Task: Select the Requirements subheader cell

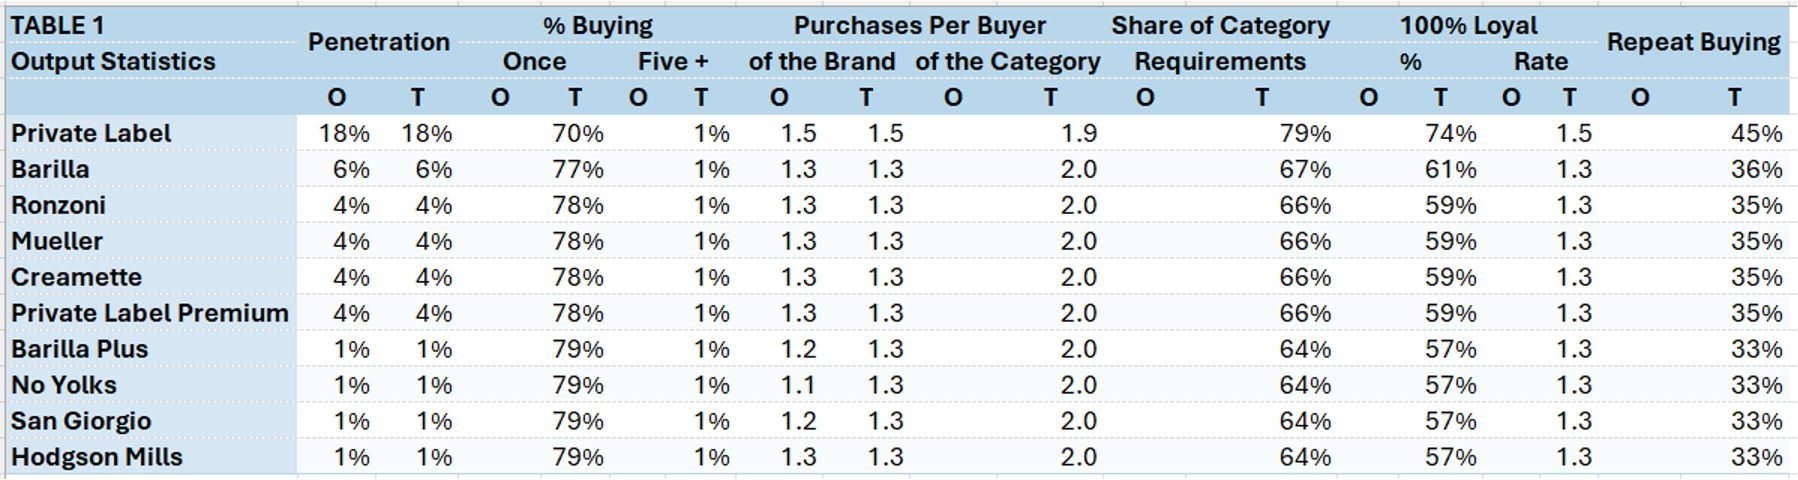Action: pyautogui.click(x=1220, y=62)
